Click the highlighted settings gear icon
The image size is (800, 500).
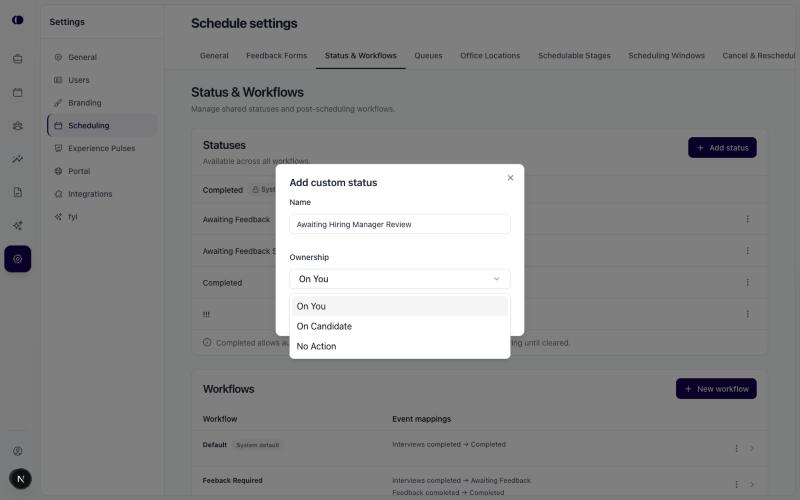point(18,259)
